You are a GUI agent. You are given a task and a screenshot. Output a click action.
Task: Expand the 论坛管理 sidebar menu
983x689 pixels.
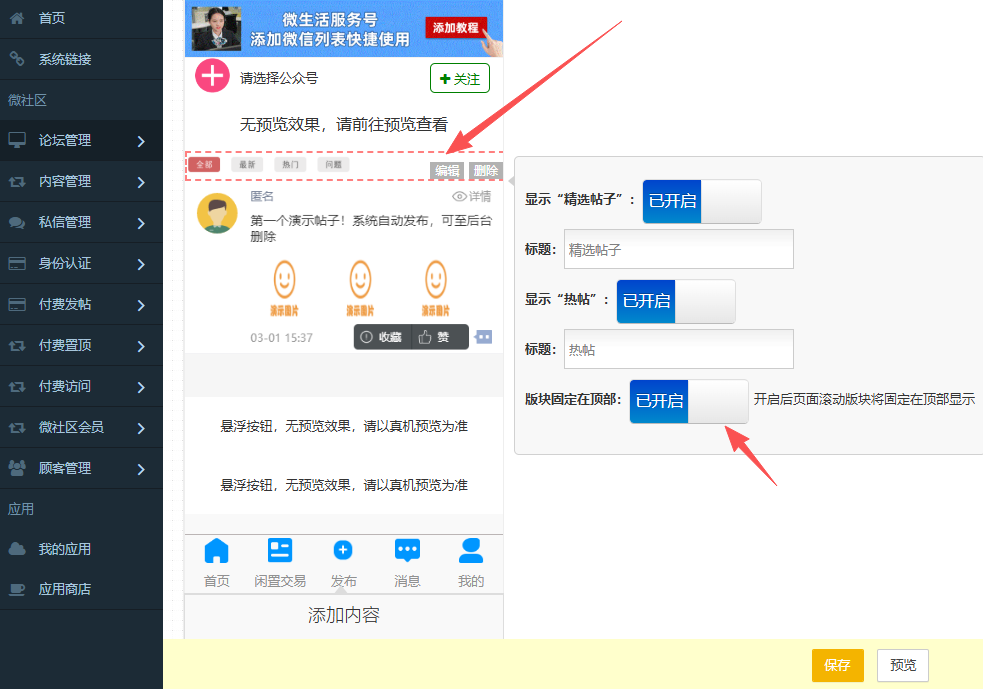pos(81,141)
